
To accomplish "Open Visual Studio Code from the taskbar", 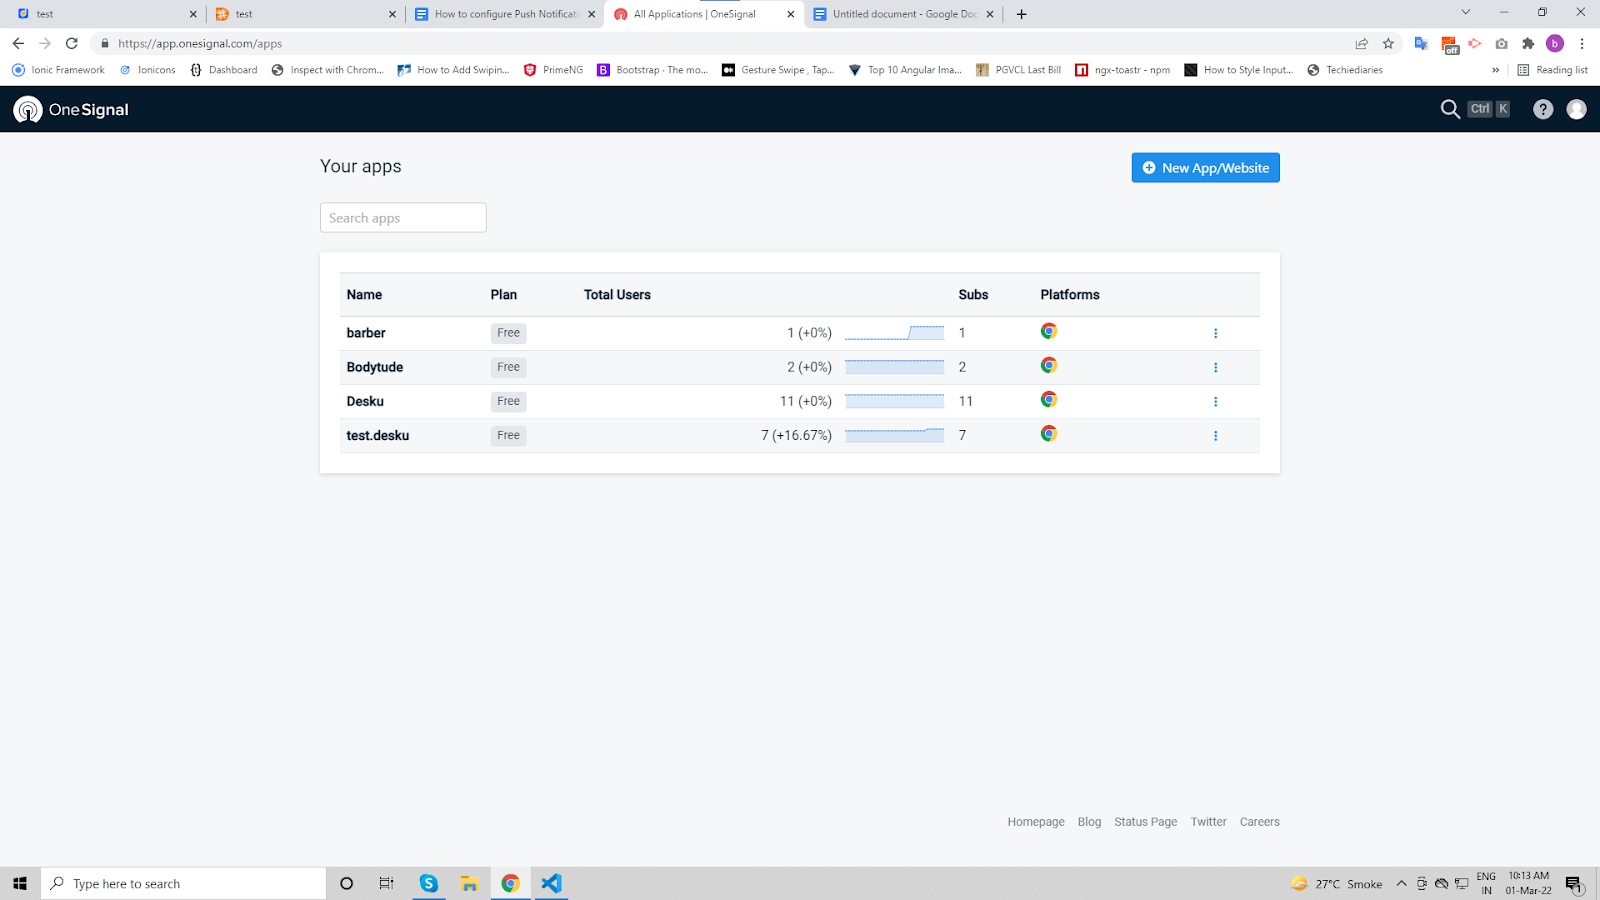I will pos(551,883).
